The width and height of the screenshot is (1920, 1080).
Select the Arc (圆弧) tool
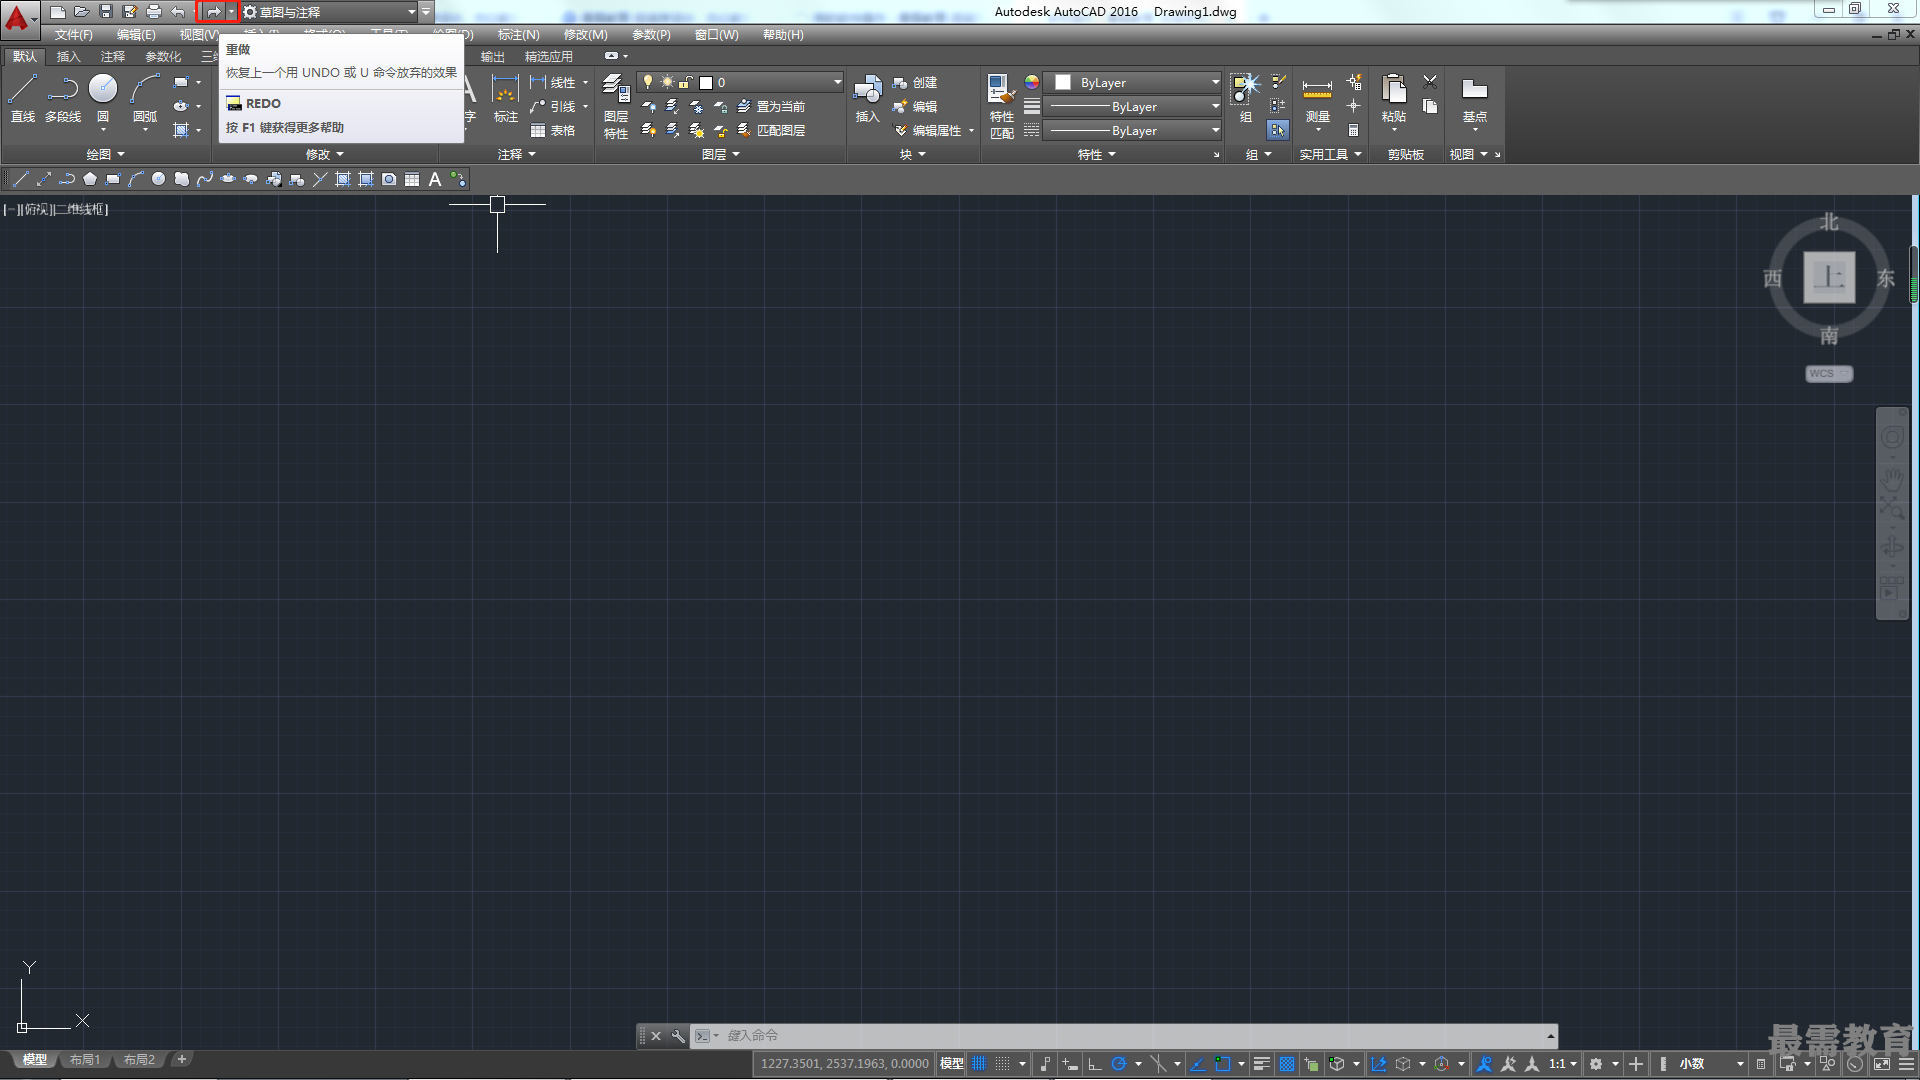pyautogui.click(x=145, y=98)
